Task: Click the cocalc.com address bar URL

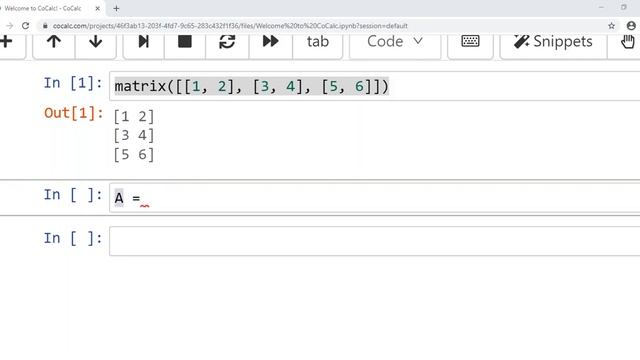Action: tap(230, 26)
